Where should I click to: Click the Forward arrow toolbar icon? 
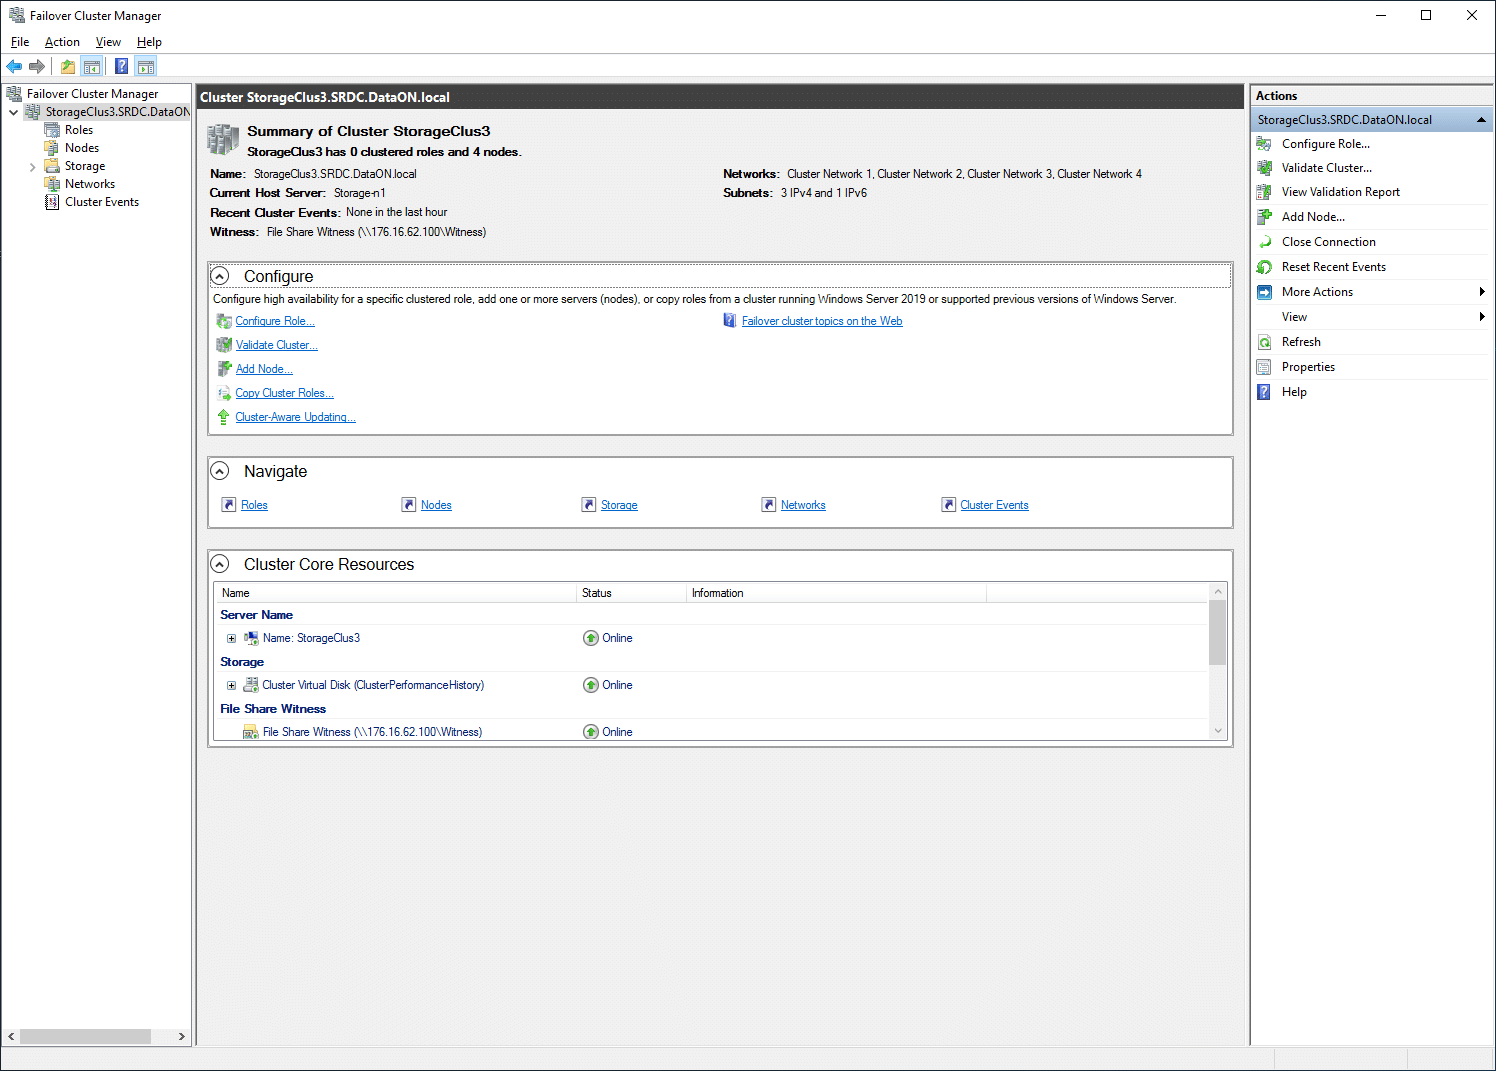point(37,67)
